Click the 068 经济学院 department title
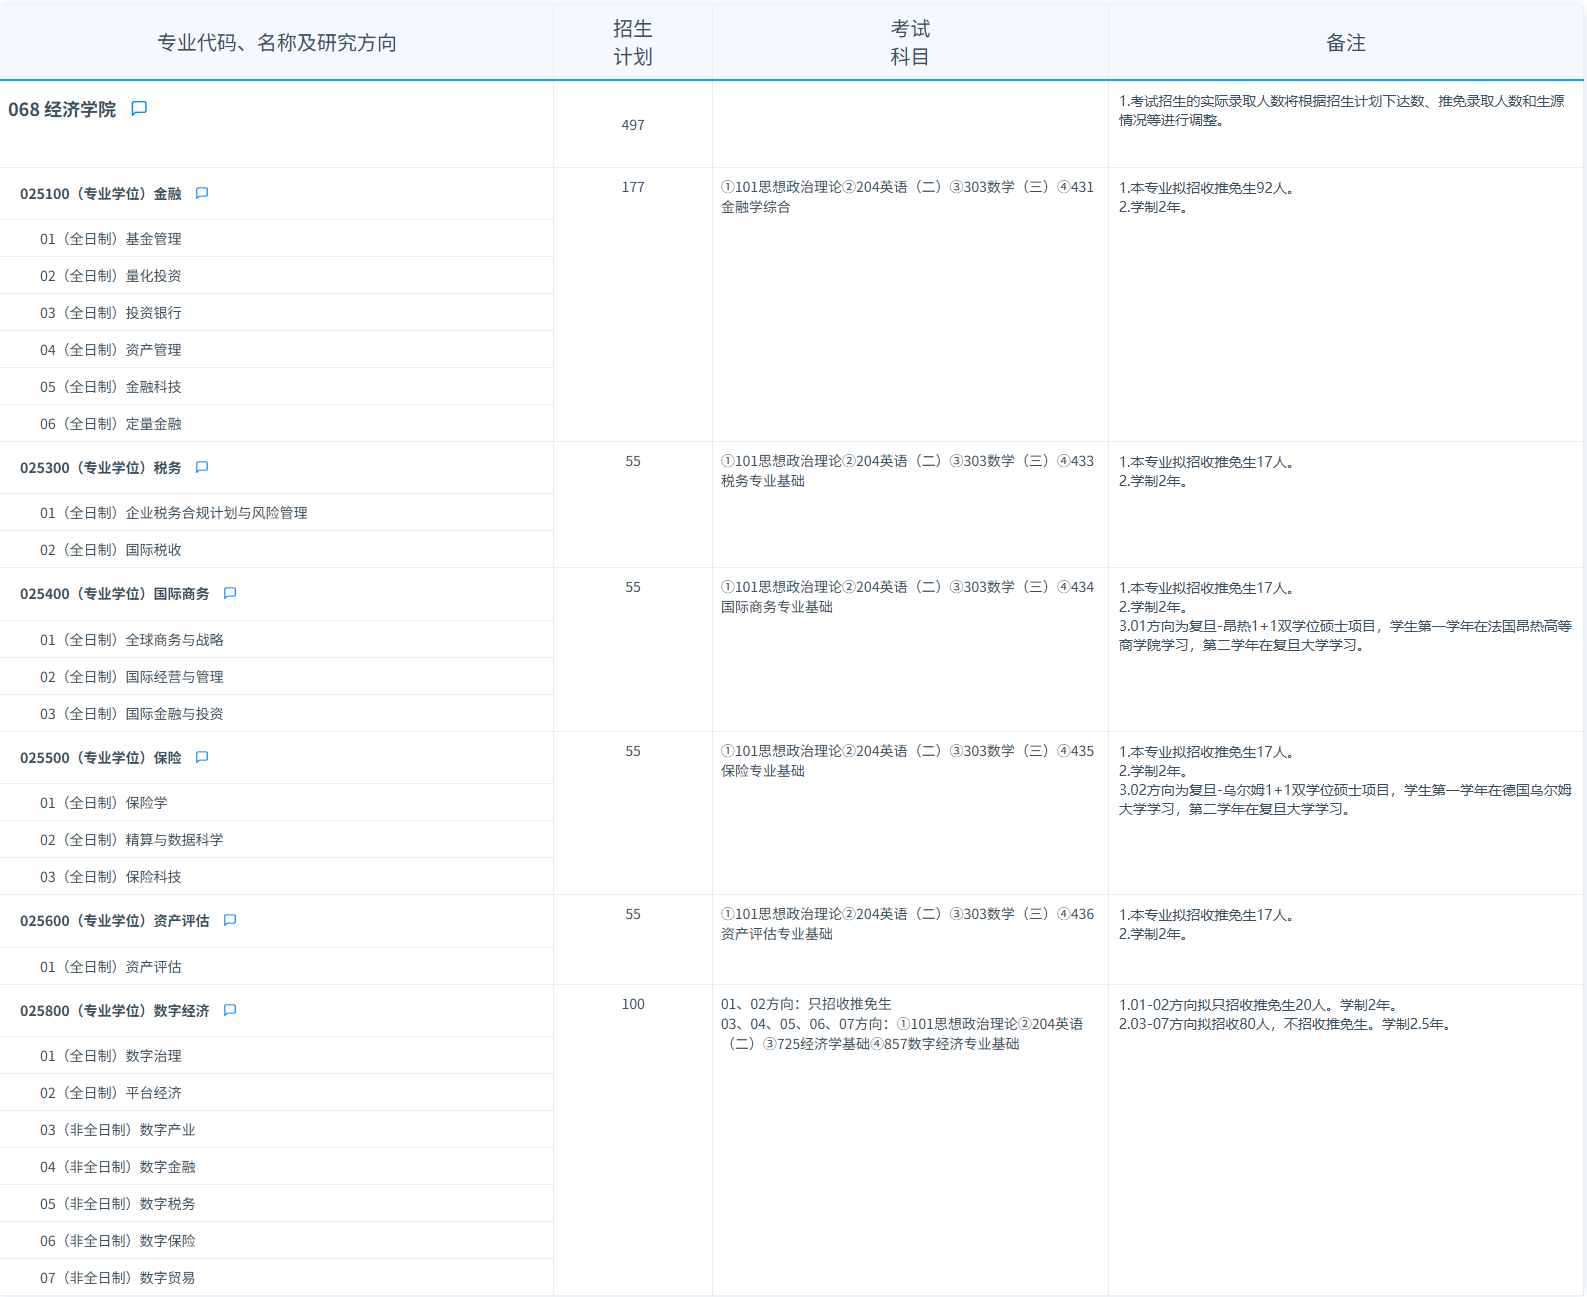The height and width of the screenshot is (1297, 1587). 62,110
